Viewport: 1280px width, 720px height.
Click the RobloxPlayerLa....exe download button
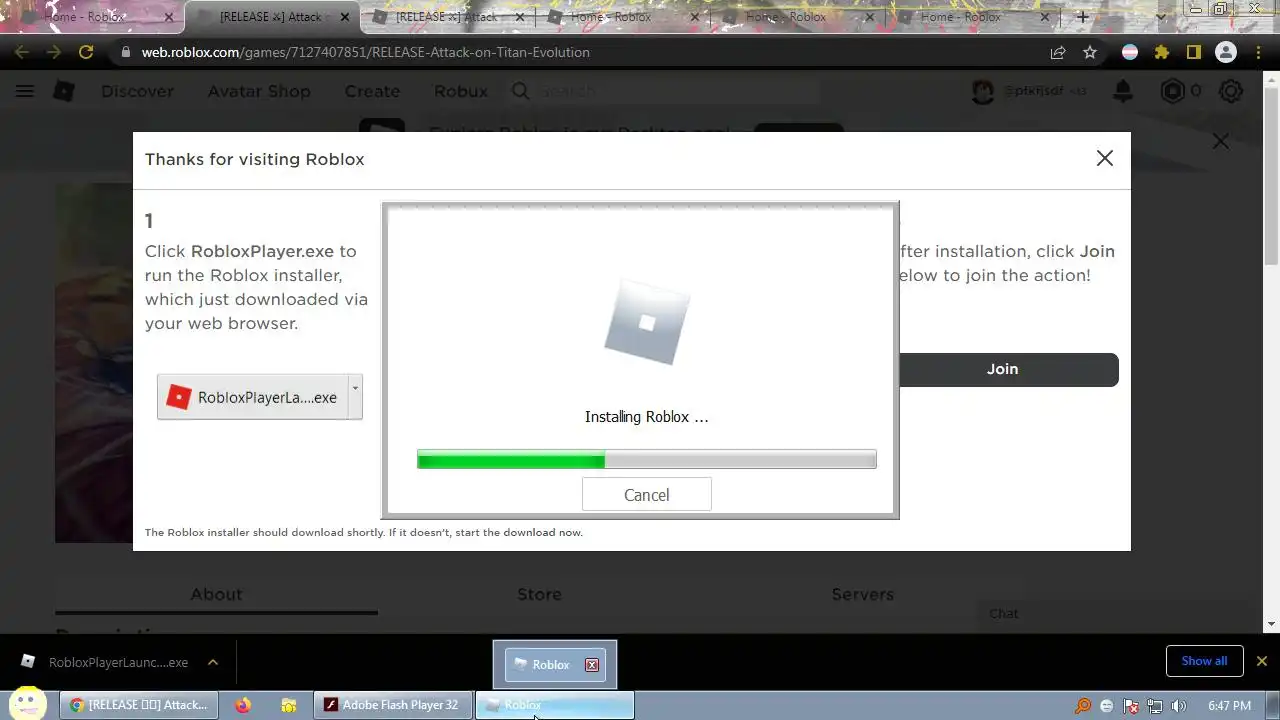coord(252,397)
